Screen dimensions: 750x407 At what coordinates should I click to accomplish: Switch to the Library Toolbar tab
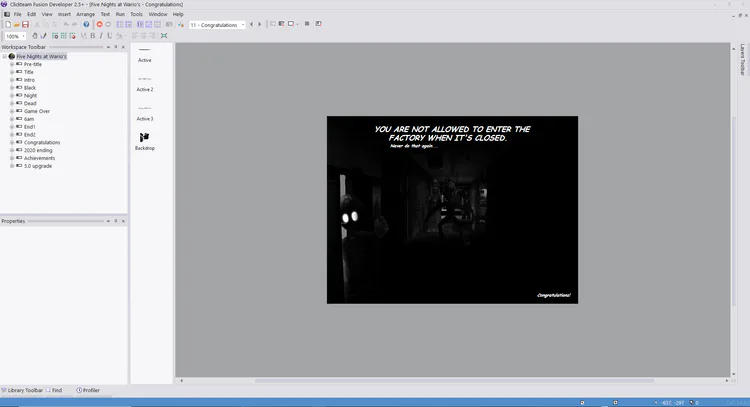pos(22,390)
